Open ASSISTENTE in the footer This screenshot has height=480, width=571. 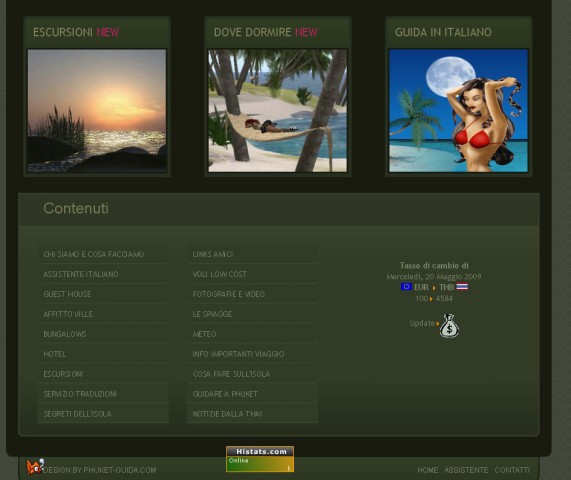[x=466, y=470]
